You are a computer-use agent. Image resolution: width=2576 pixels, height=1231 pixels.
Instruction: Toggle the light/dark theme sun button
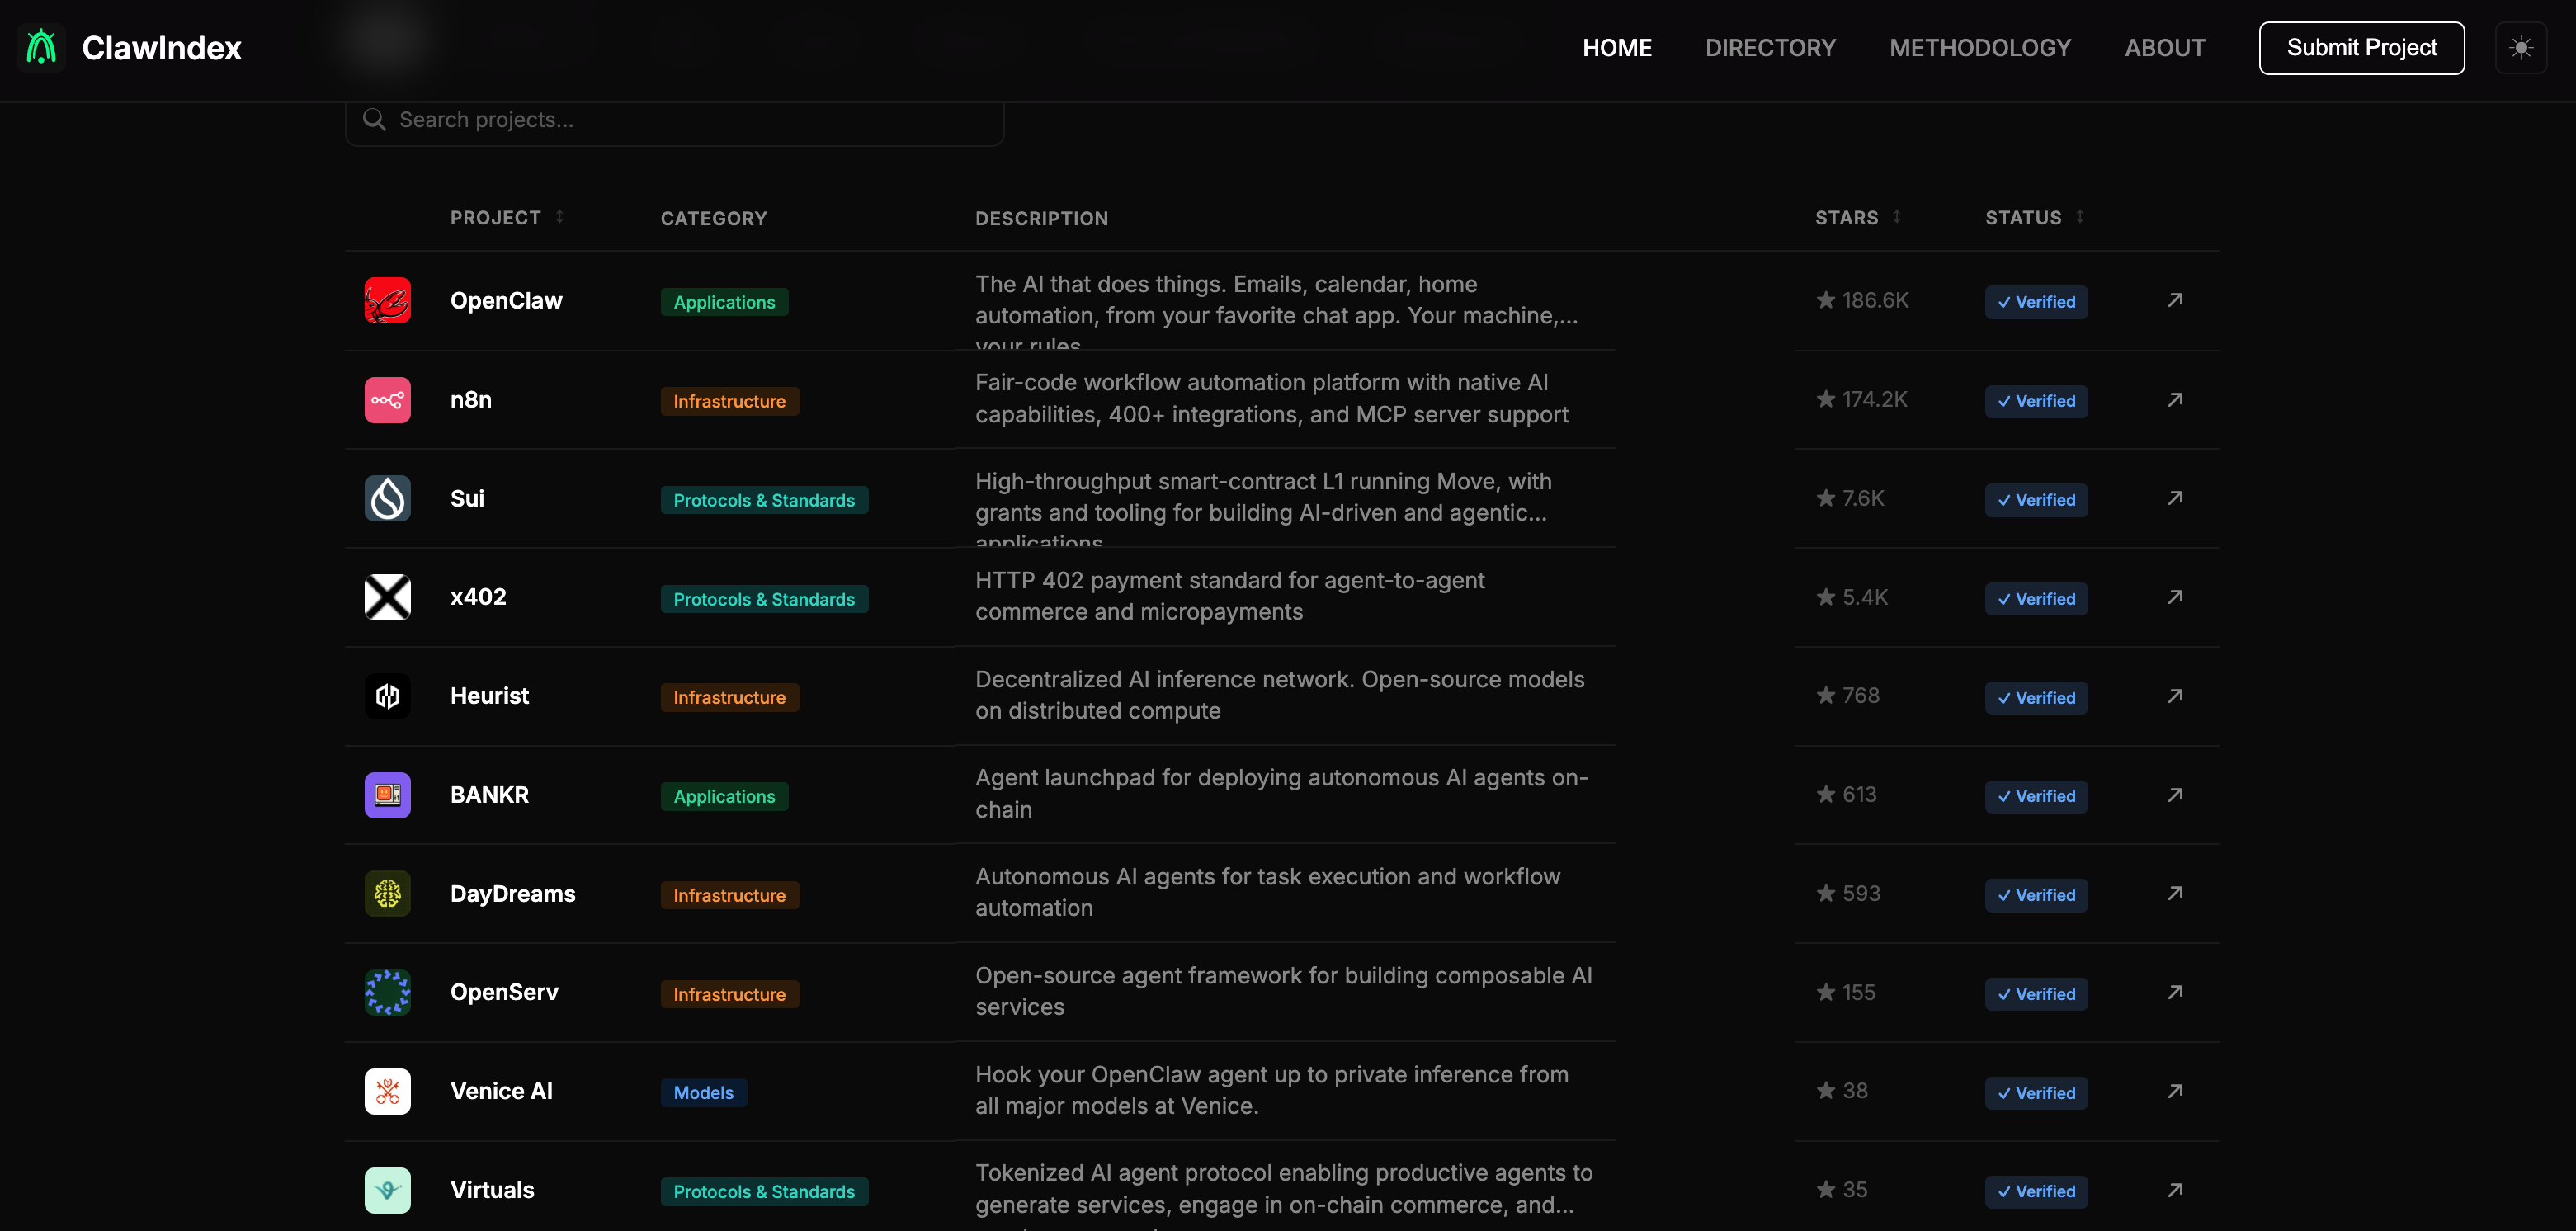[x=2521, y=47]
